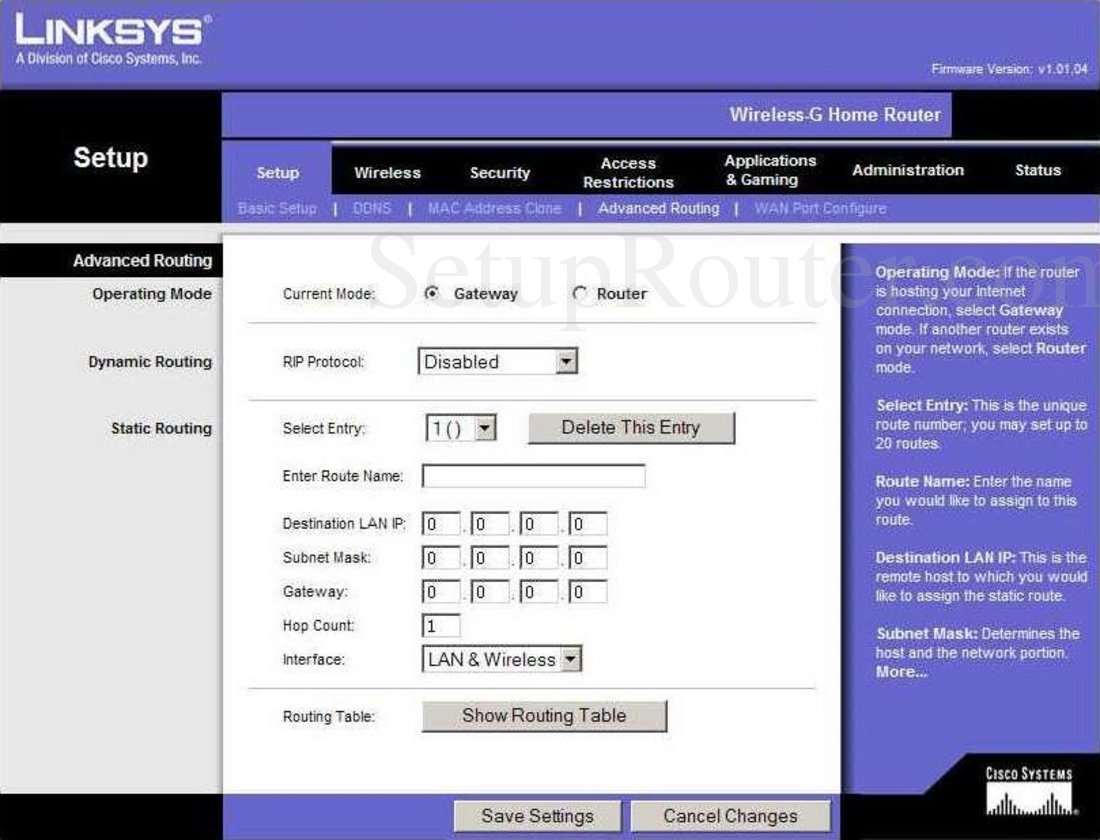The height and width of the screenshot is (840, 1100).
Task: Open the Interface dropdown
Action: 502,659
